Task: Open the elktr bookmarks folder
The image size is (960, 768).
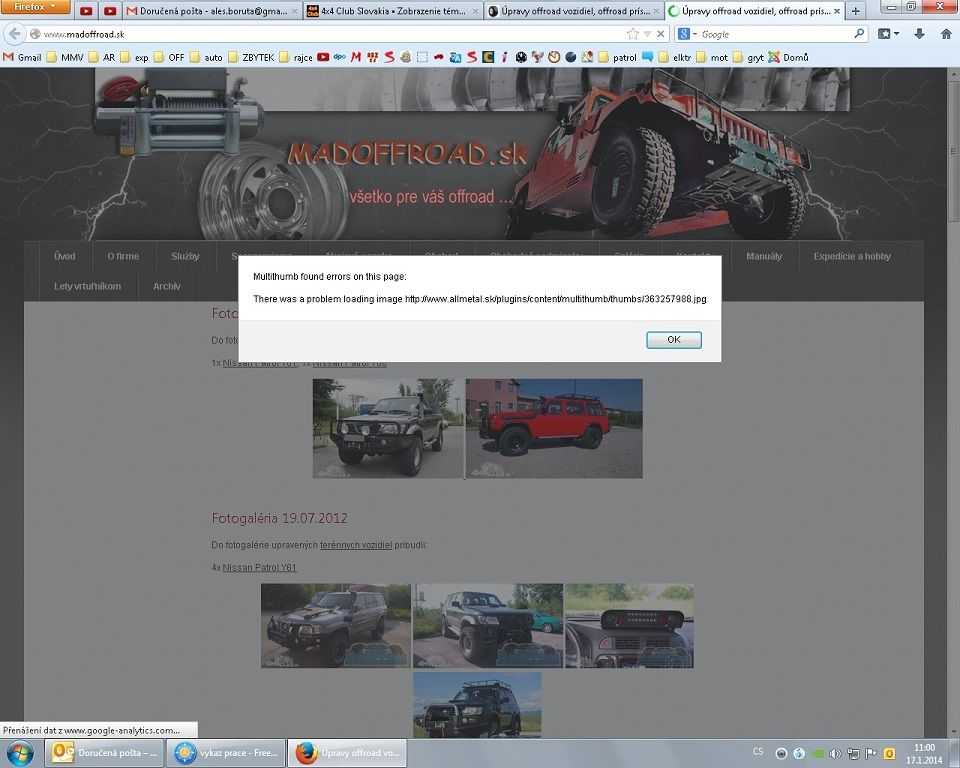Action: click(x=675, y=58)
